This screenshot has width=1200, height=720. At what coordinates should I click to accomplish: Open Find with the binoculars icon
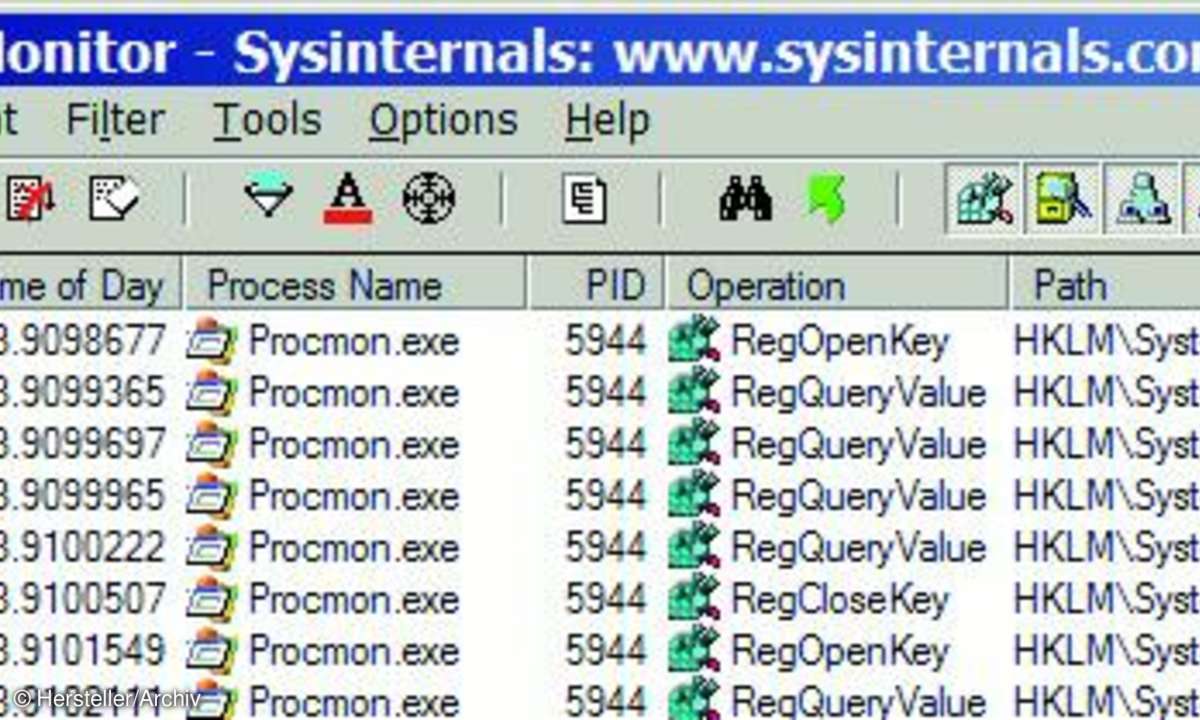(x=745, y=198)
